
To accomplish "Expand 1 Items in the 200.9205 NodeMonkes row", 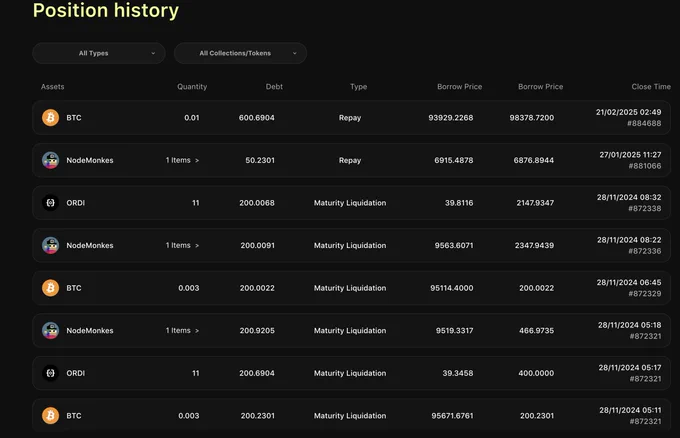I will pos(182,330).
